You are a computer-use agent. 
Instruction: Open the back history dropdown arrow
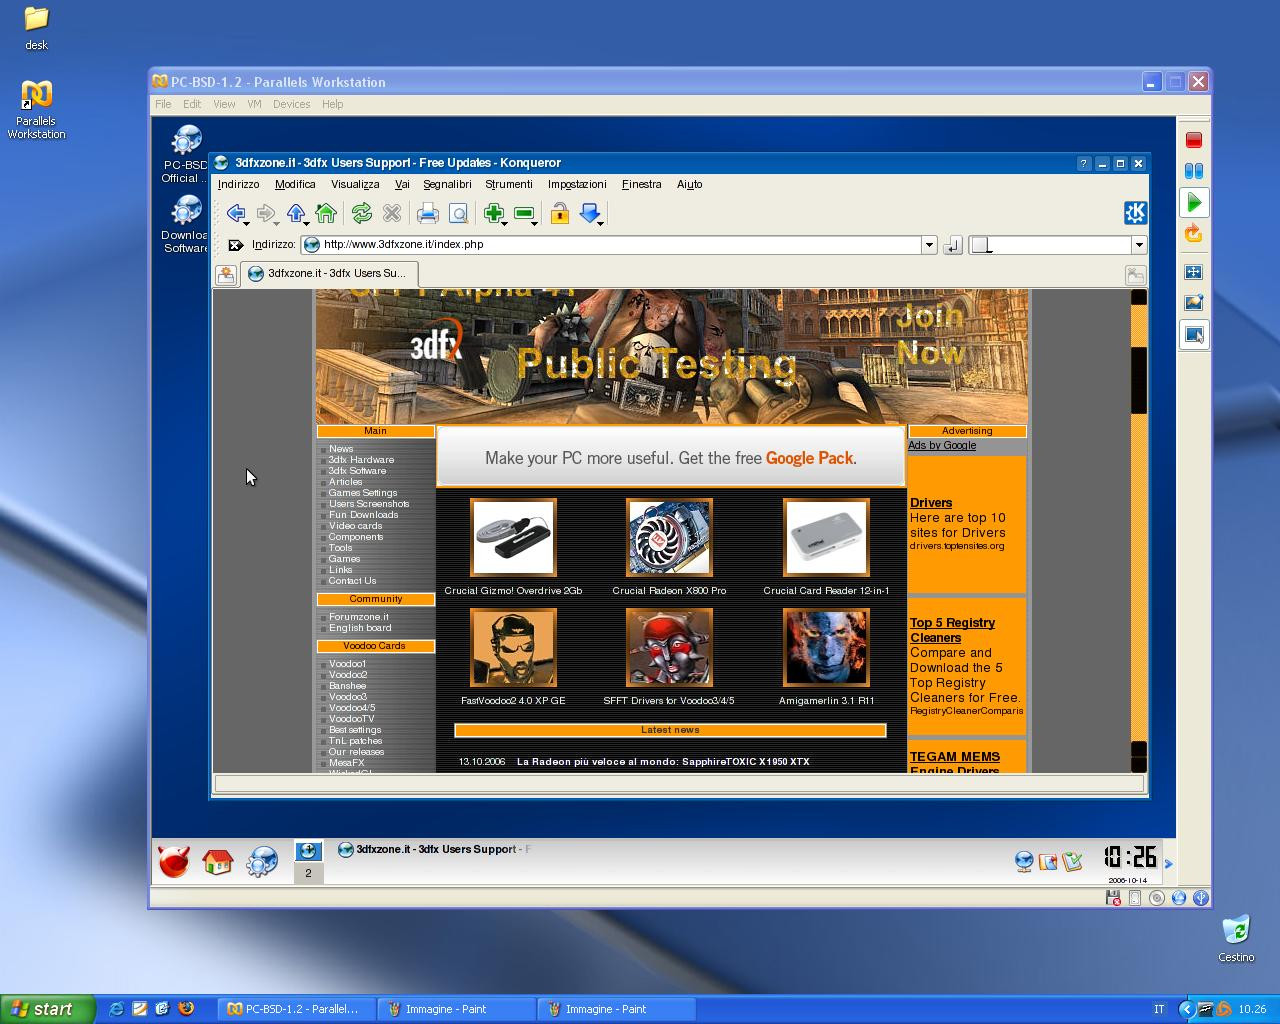[246, 222]
